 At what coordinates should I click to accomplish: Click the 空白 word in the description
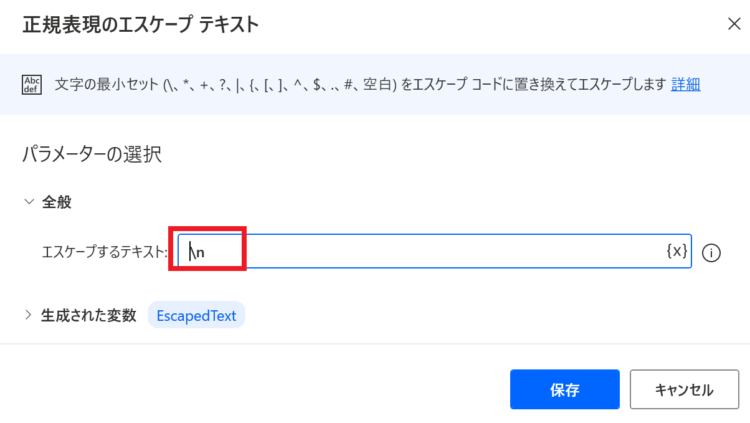[377, 84]
